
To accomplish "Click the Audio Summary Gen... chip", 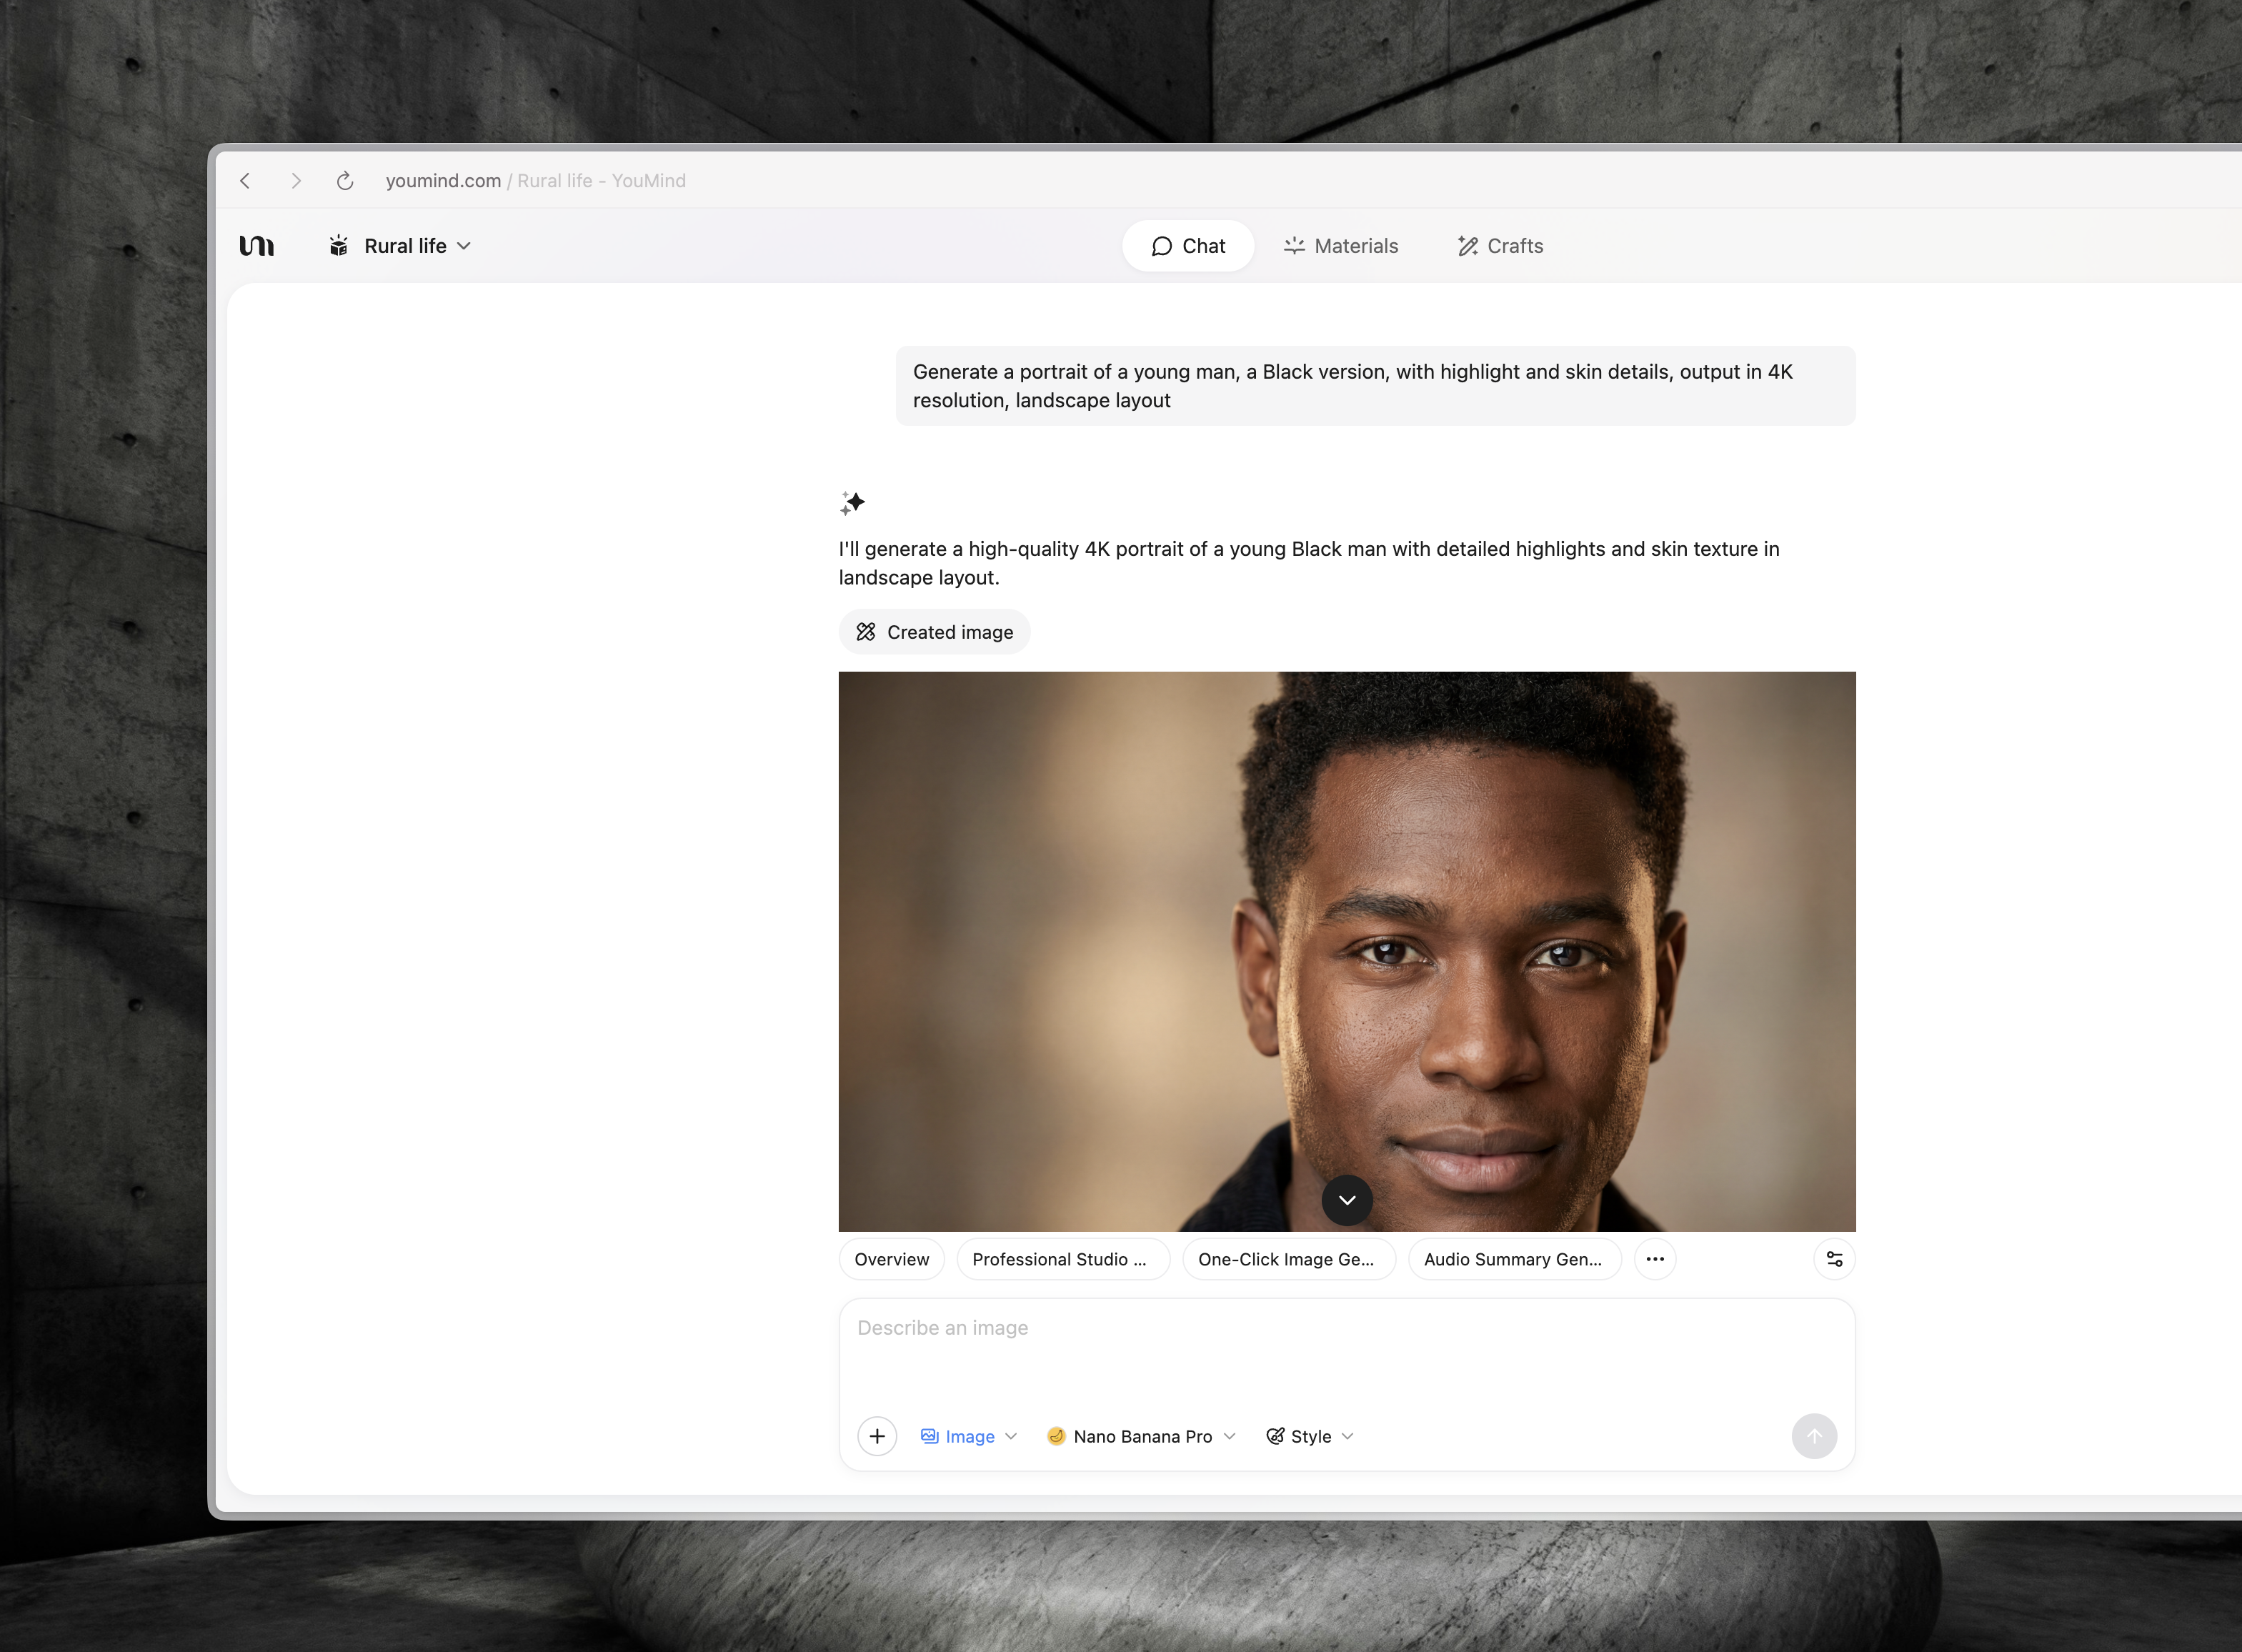I will pyautogui.click(x=1513, y=1259).
